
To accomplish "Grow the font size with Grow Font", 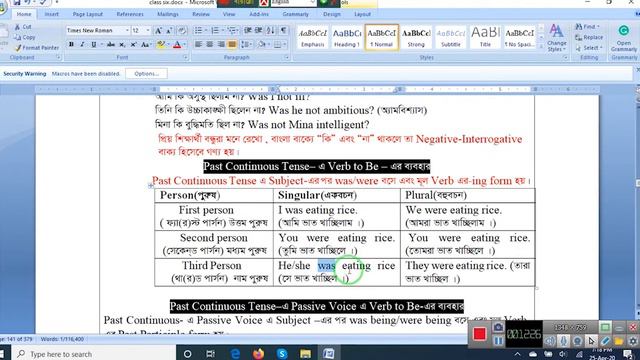I will click(x=158, y=31).
